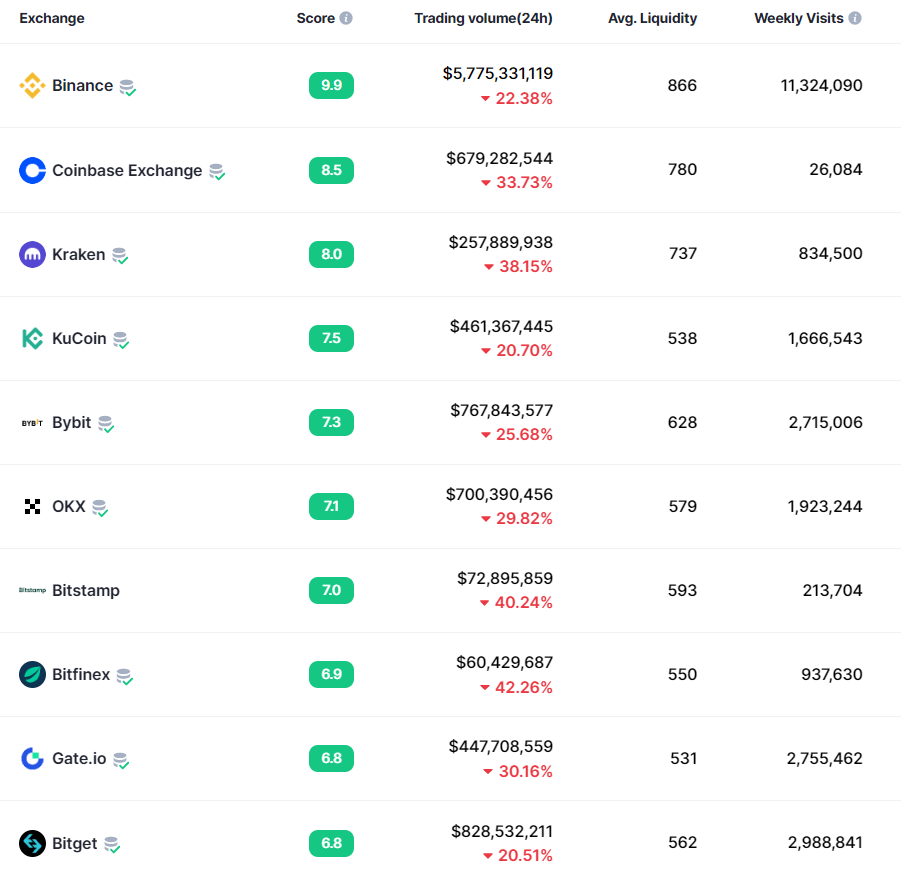Click the info icon beside Score header

click(346, 18)
